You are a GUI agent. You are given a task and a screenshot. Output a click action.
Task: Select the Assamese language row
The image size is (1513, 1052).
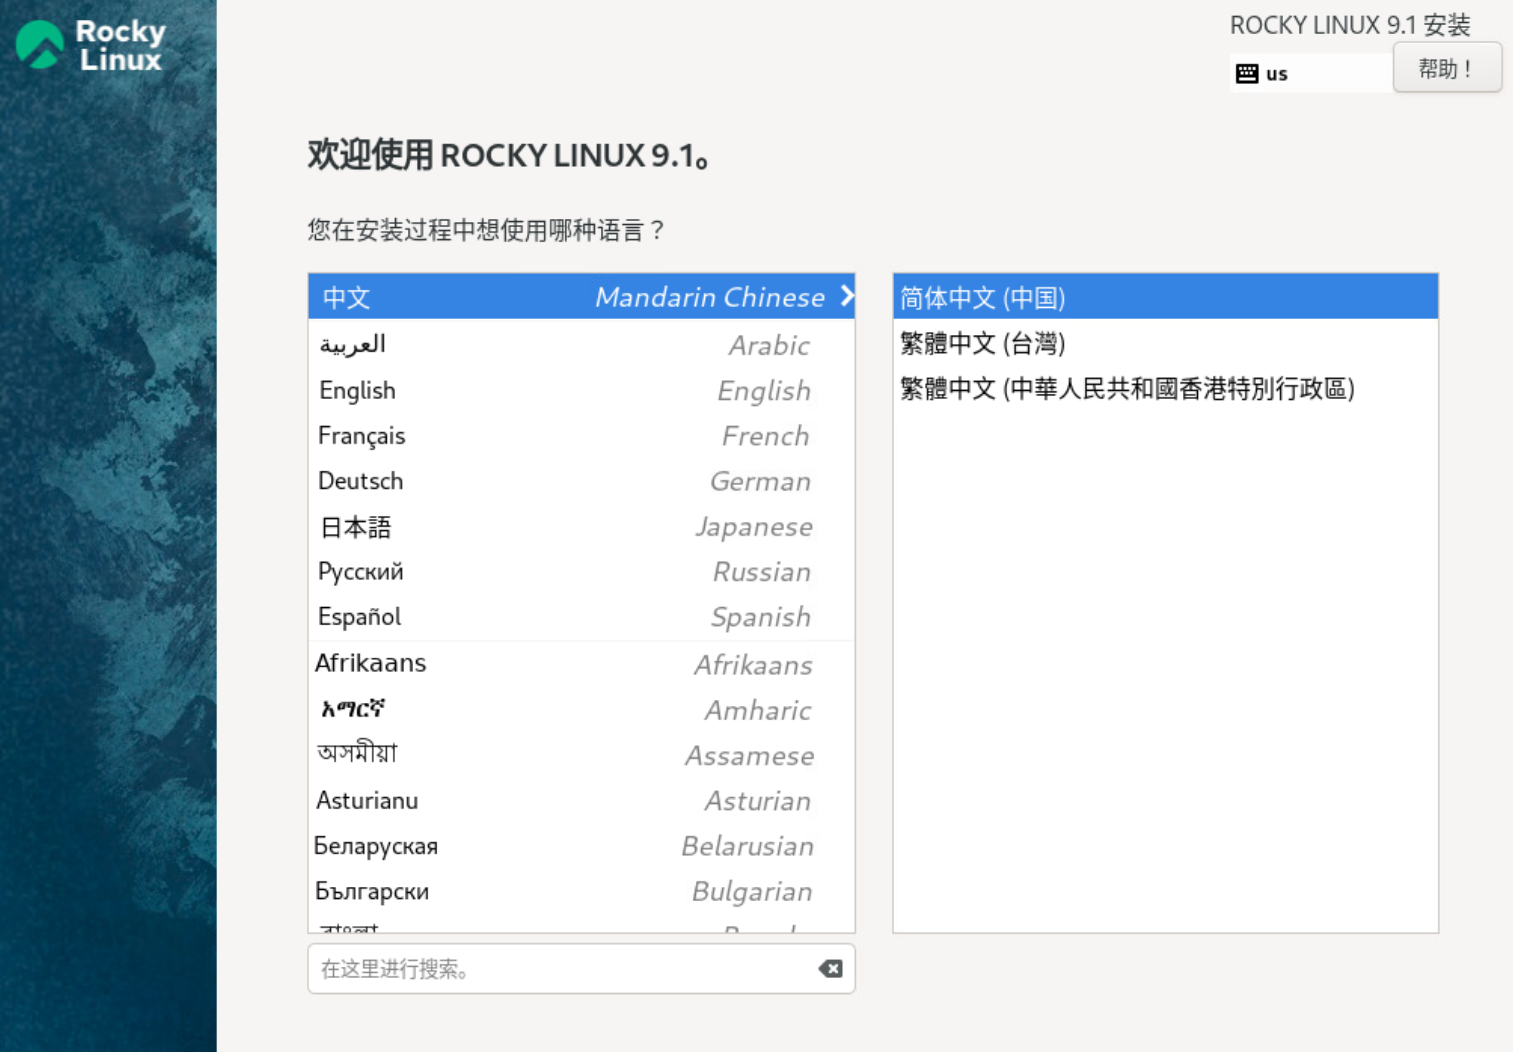tap(581, 755)
